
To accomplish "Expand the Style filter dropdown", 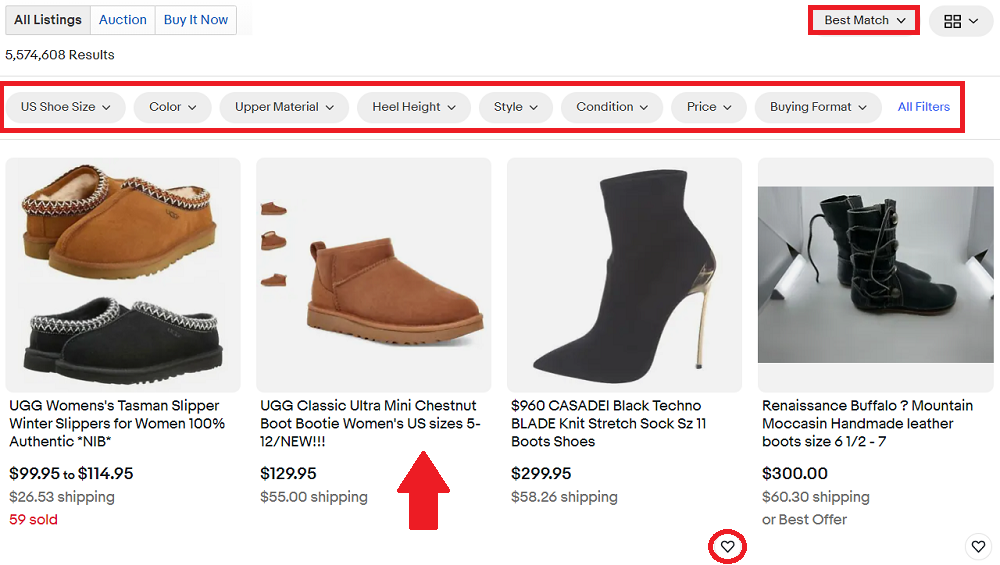I will click(515, 107).
